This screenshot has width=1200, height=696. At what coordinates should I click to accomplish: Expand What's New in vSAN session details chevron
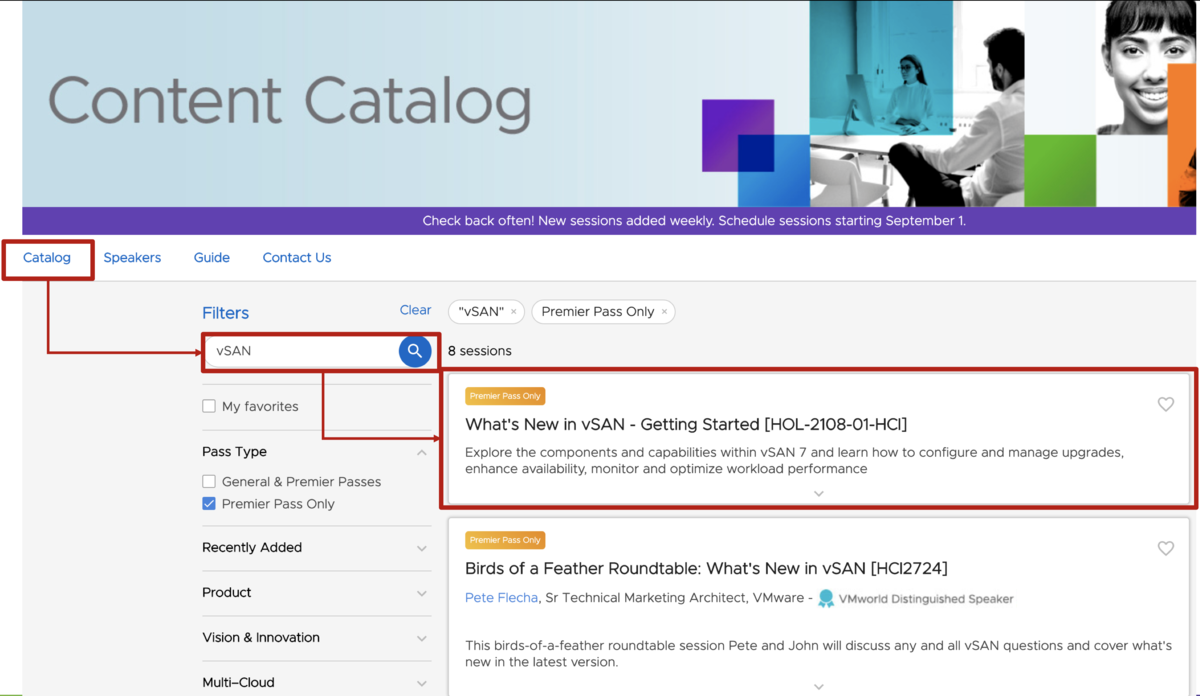point(819,493)
